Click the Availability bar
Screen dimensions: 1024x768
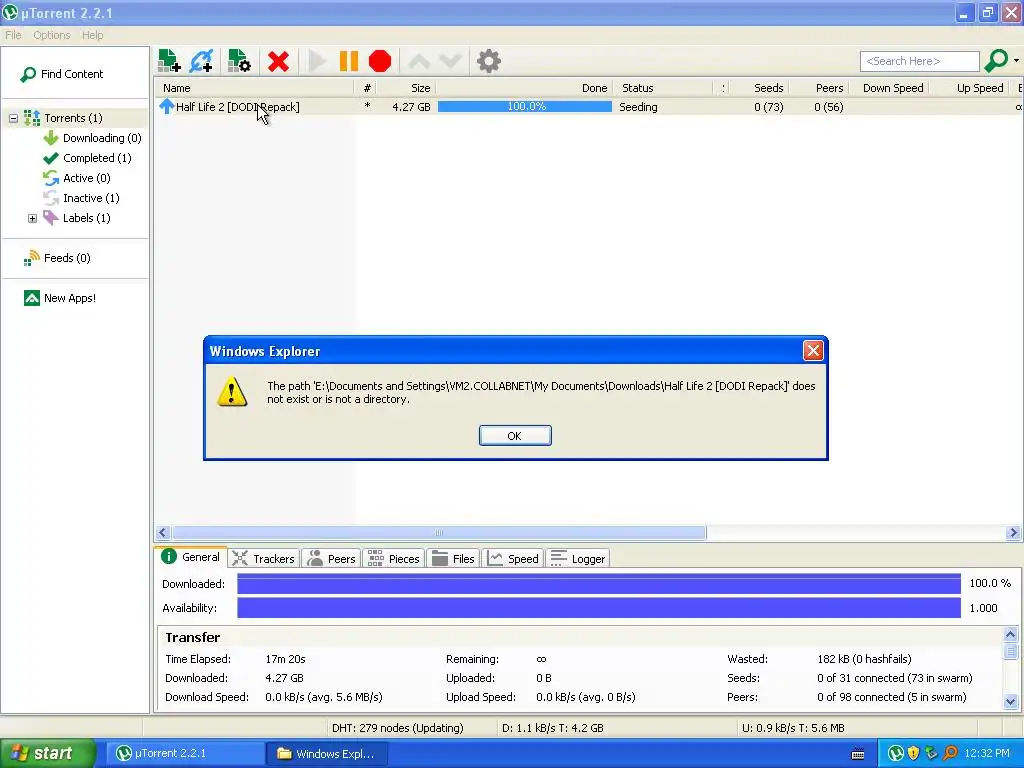[599, 608]
